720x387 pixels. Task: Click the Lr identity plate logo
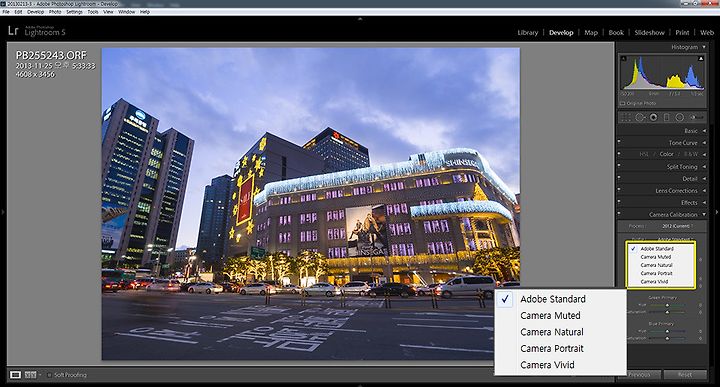[13, 31]
